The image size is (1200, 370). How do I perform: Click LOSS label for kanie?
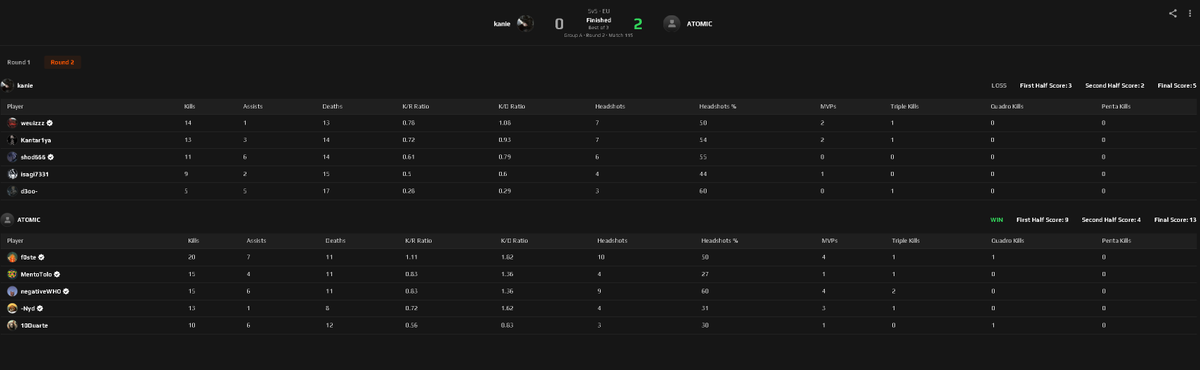pyautogui.click(x=999, y=85)
